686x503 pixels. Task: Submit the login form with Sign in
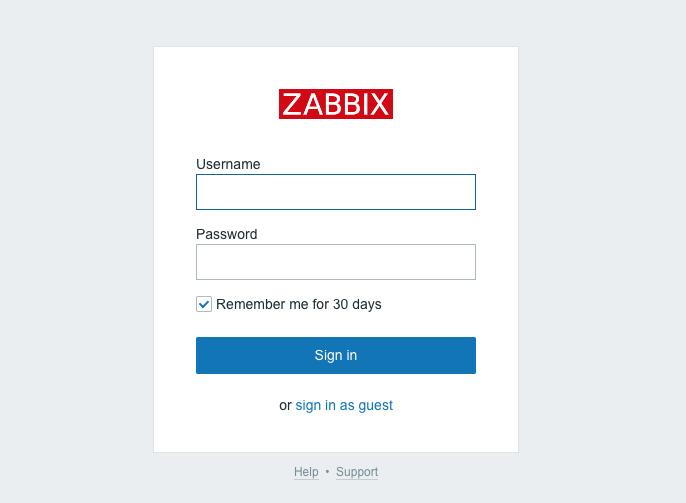pos(336,355)
